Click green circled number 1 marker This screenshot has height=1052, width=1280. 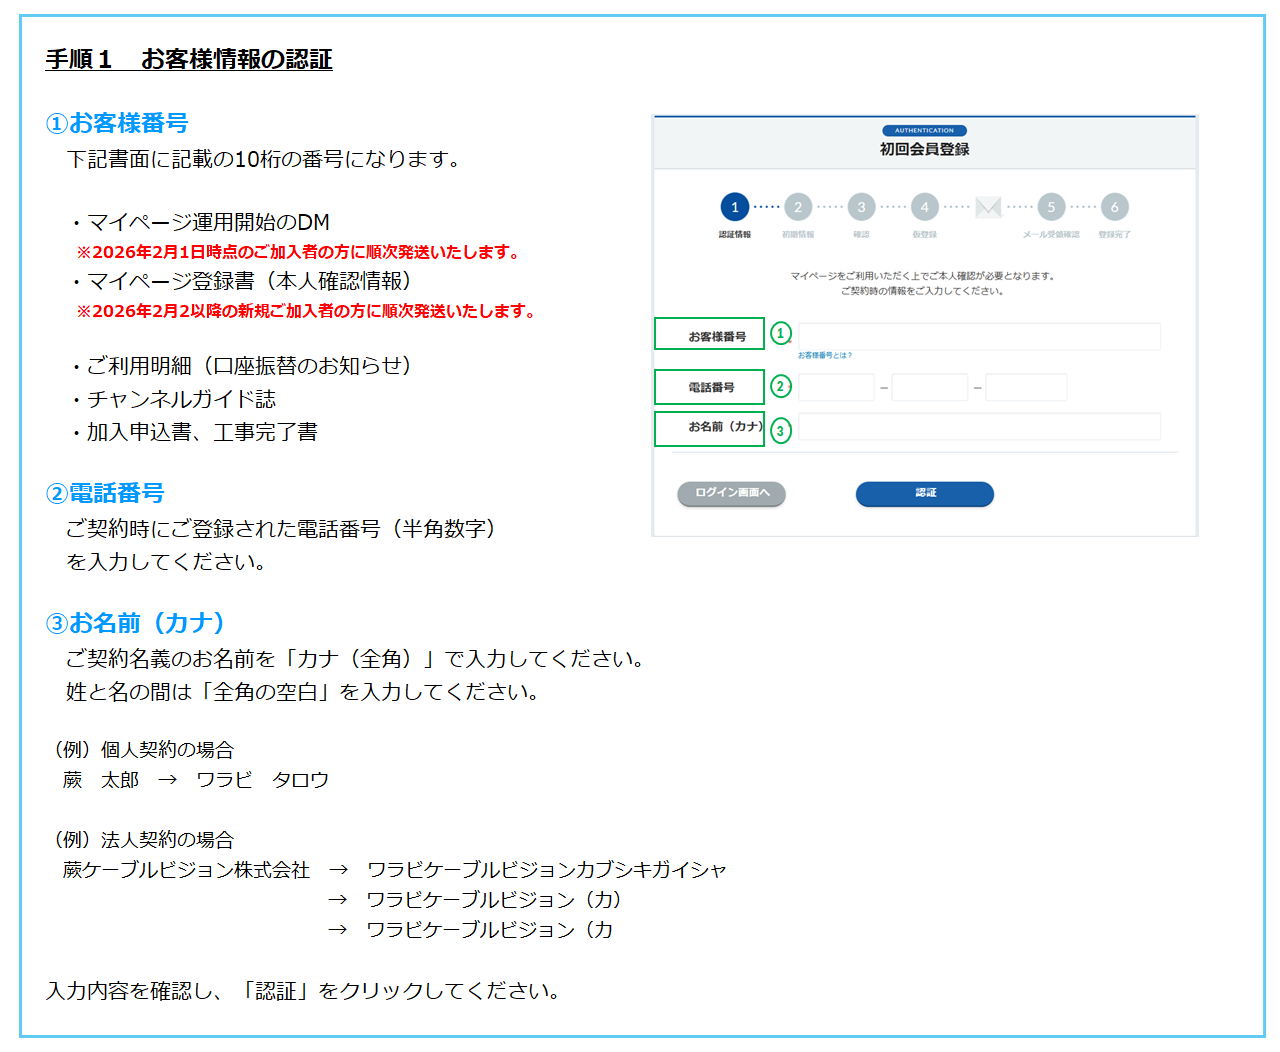click(780, 333)
